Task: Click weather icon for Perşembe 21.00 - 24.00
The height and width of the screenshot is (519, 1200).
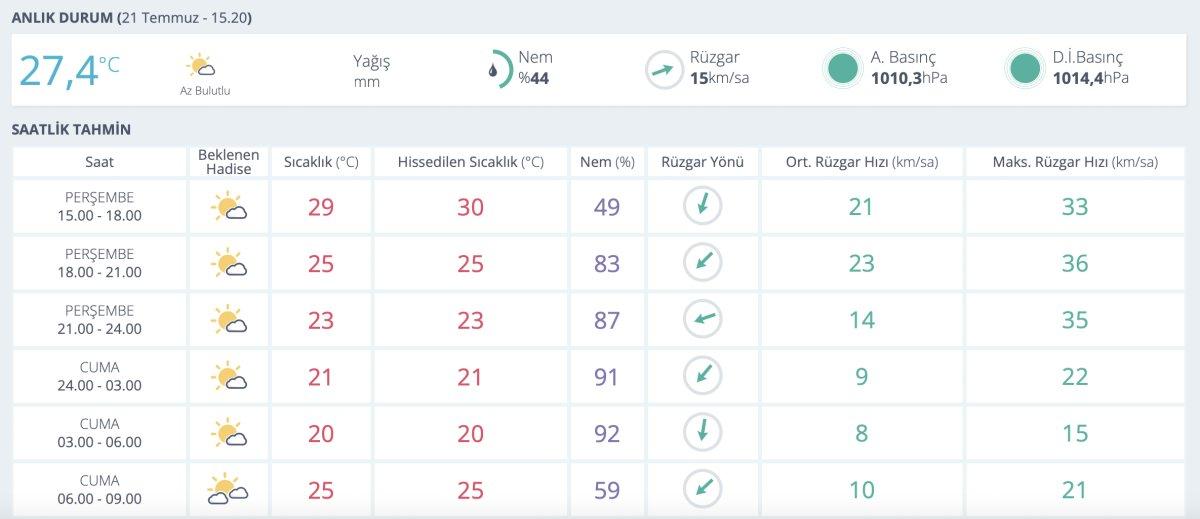Action: click(229, 320)
